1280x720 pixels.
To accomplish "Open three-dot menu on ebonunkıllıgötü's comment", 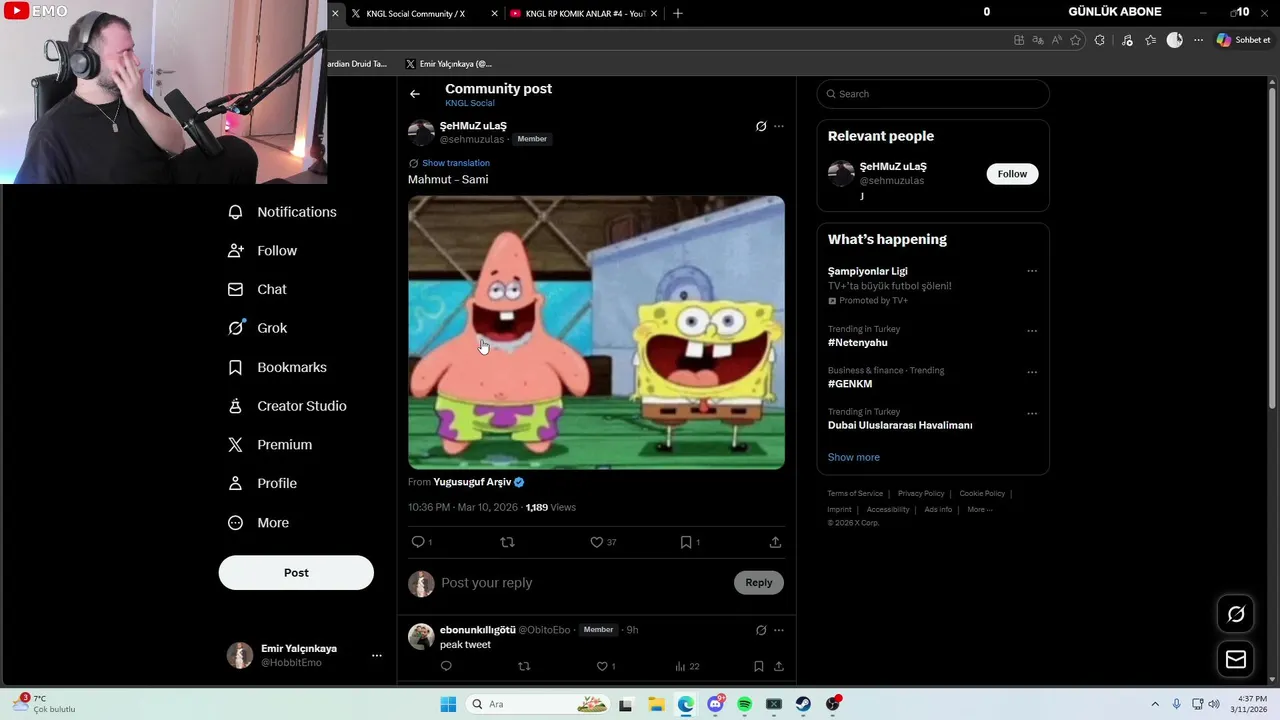I will 779,630.
